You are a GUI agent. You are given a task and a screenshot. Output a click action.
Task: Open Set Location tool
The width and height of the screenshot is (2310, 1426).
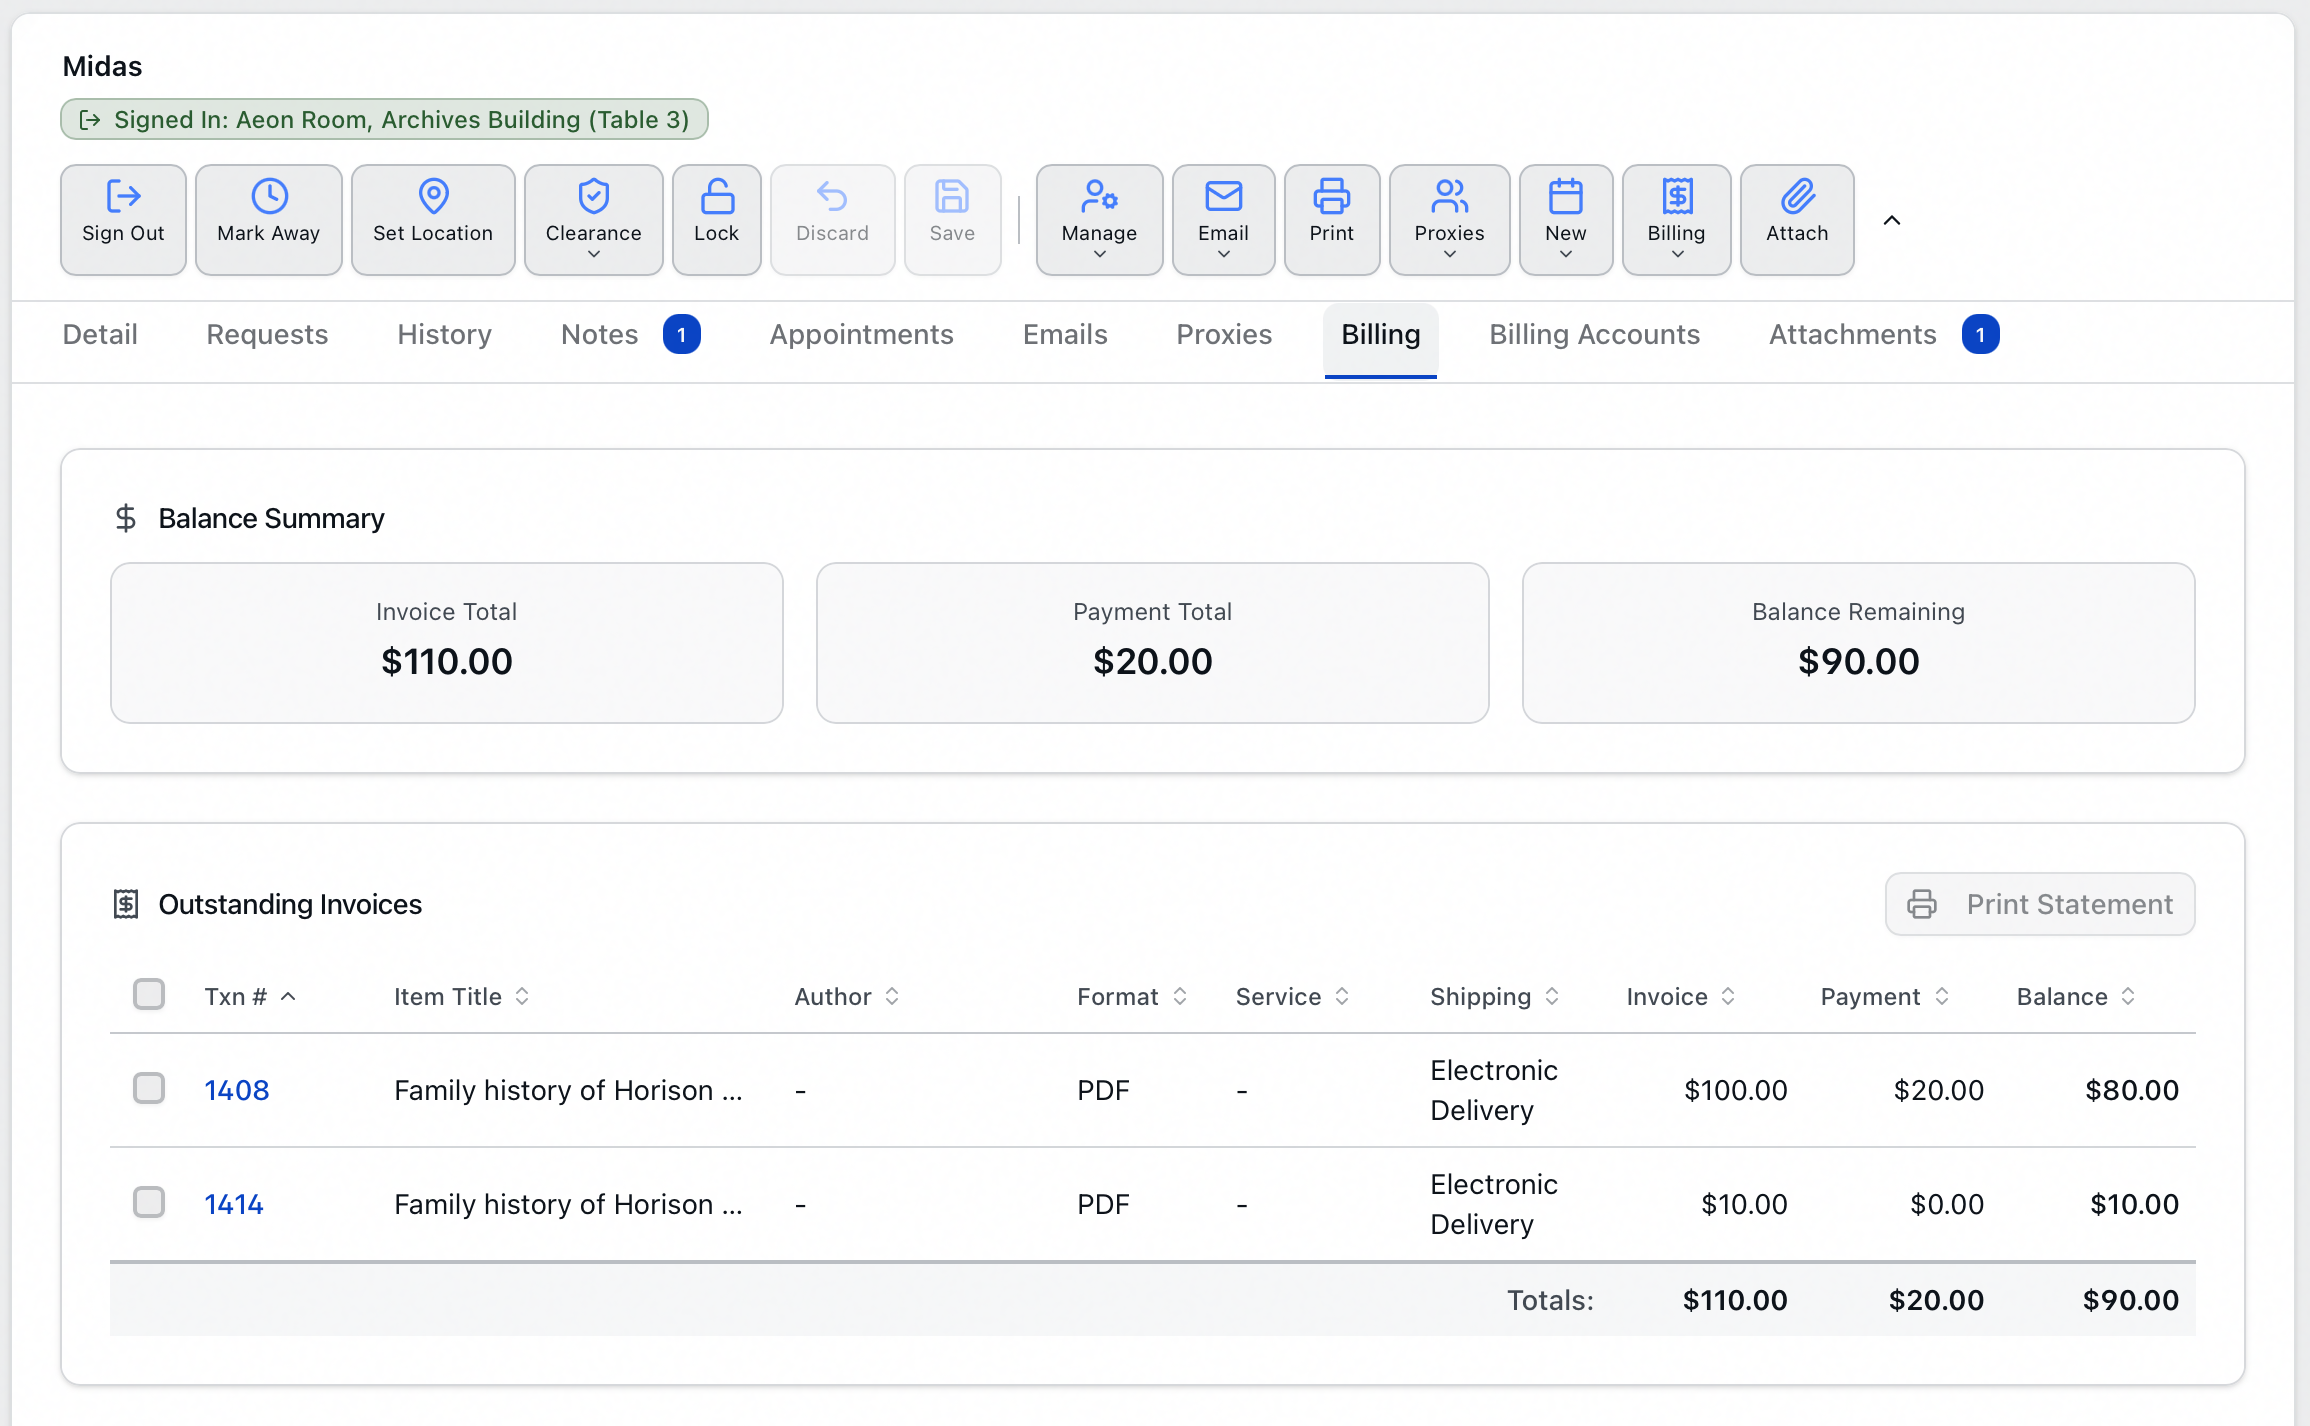pos(433,220)
